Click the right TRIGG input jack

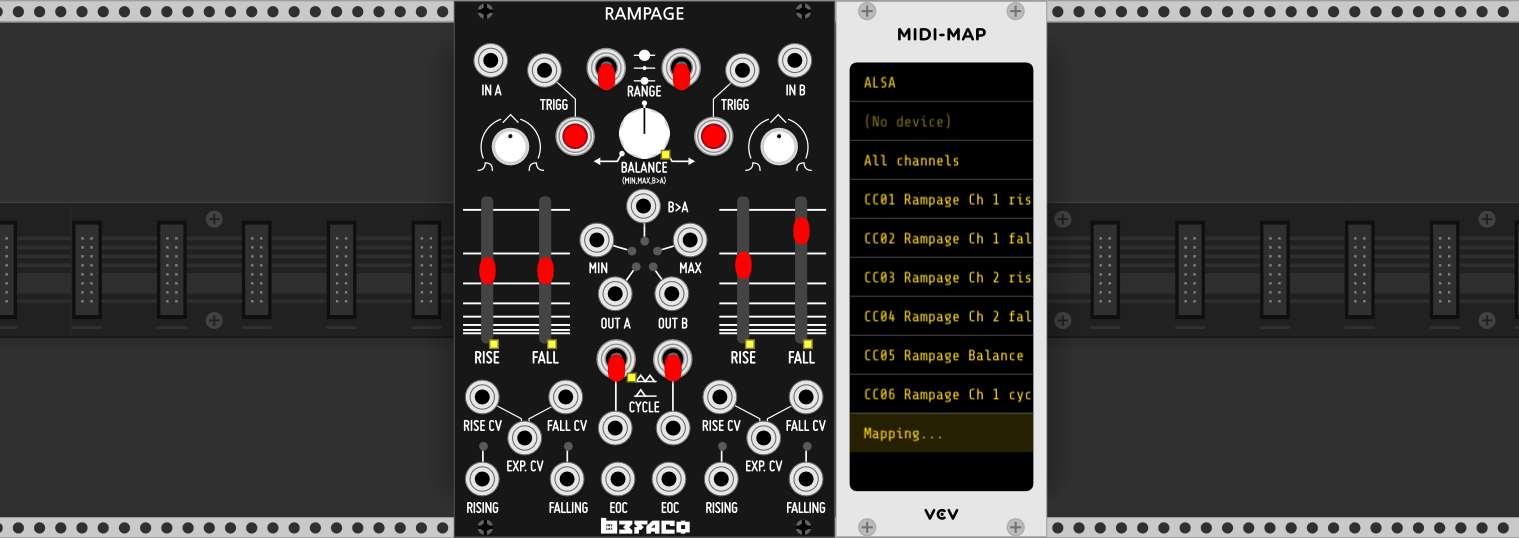point(742,71)
